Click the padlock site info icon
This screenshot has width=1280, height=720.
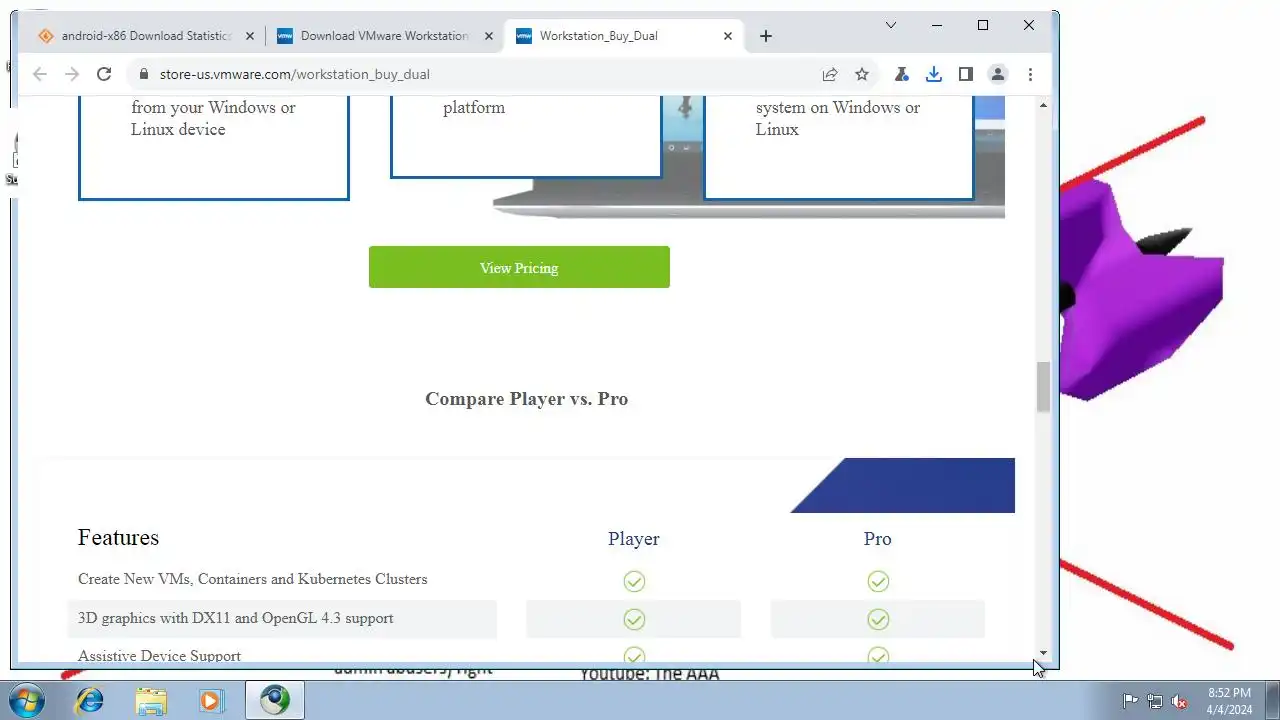point(143,74)
